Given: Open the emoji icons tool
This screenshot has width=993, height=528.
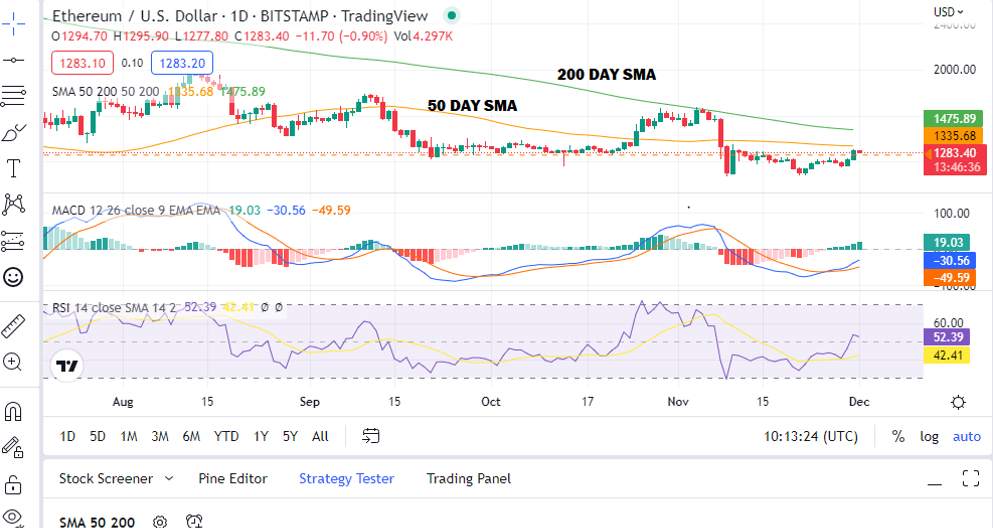Looking at the screenshot, I should coord(13,277).
